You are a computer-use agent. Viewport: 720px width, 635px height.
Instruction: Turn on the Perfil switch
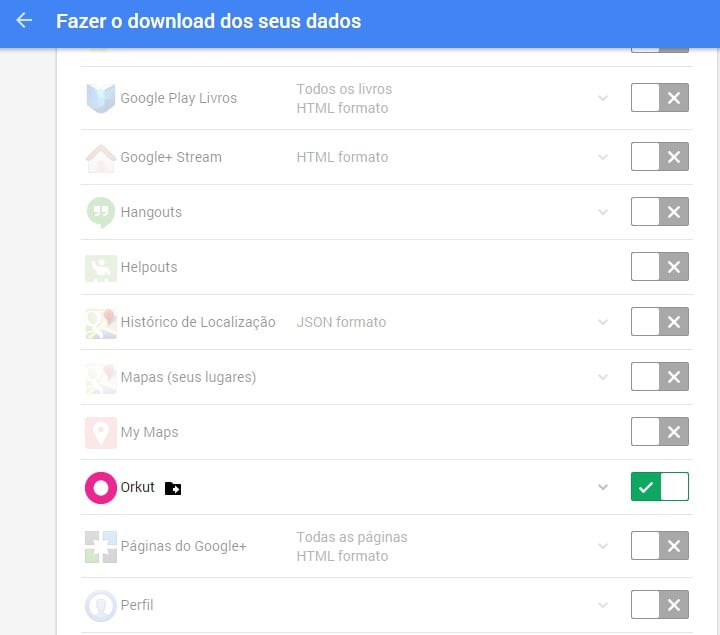pyautogui.click(x=659, y=605)
